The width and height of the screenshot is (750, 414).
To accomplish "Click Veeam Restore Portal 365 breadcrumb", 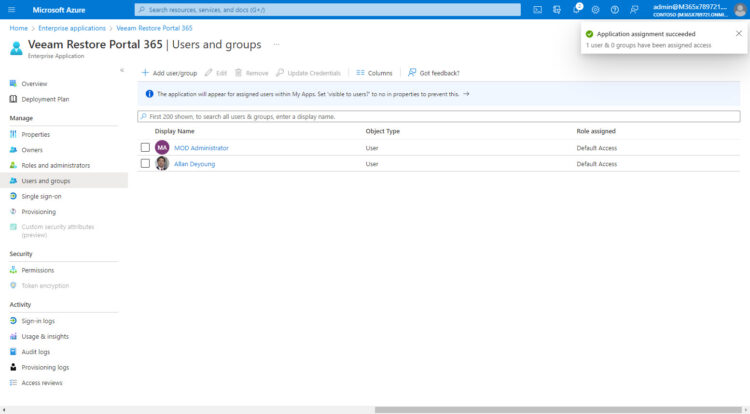I will coord(154,28).
